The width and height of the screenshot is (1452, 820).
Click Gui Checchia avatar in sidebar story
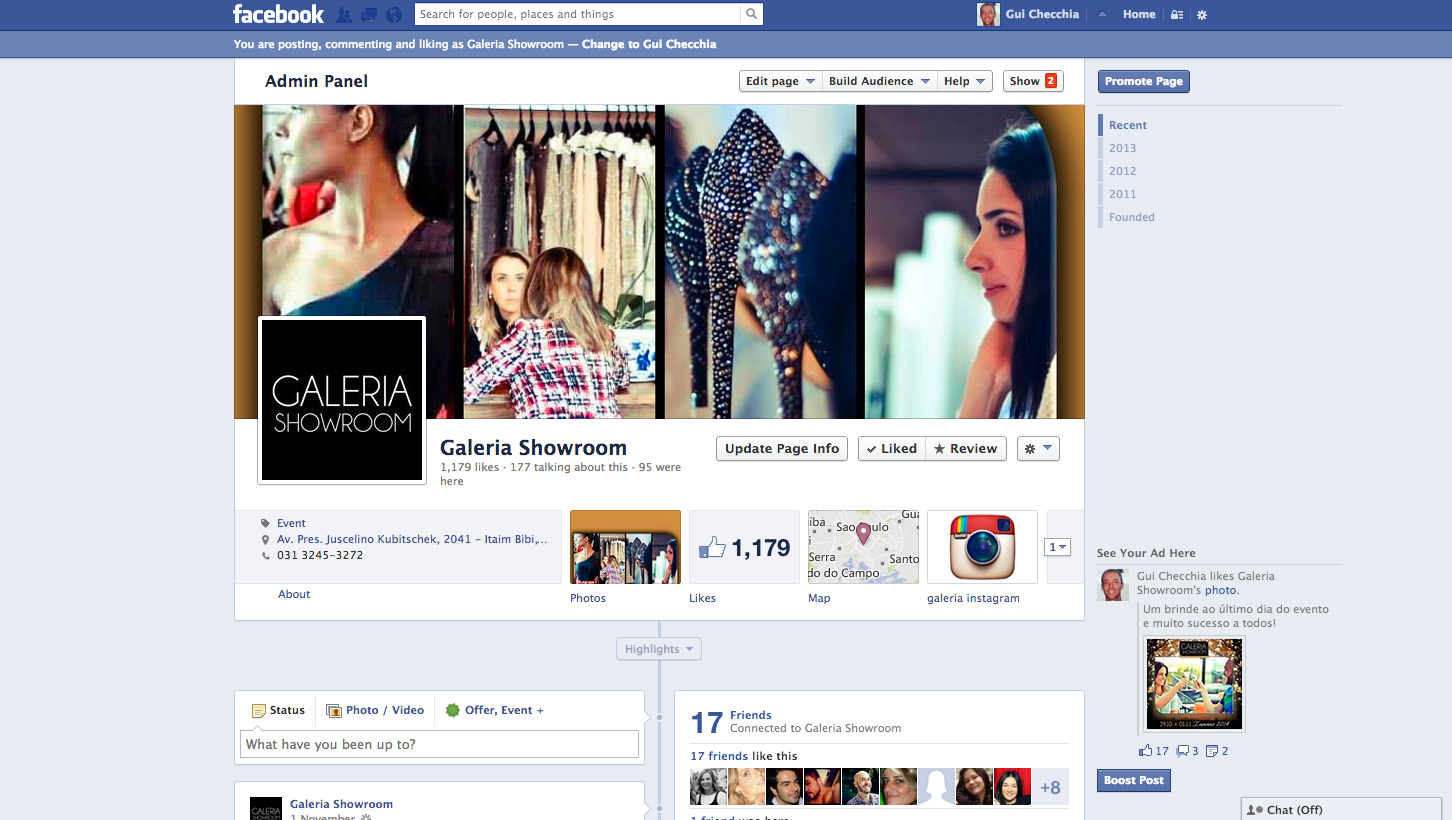[x=1113, y=585]
